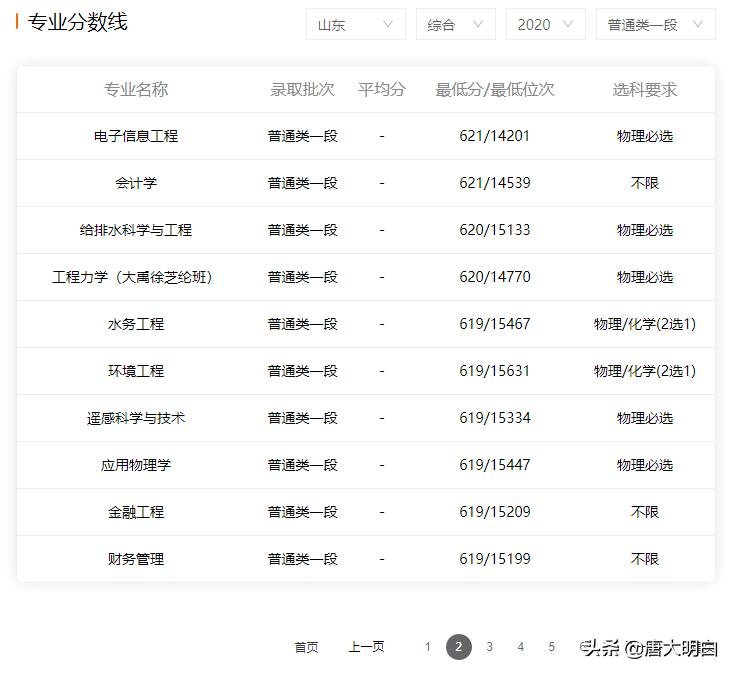The width and height of the screenshot is (735, 674).
Task: Click the chevron arrow in the 山东 selector
Action: pos(388,24)
